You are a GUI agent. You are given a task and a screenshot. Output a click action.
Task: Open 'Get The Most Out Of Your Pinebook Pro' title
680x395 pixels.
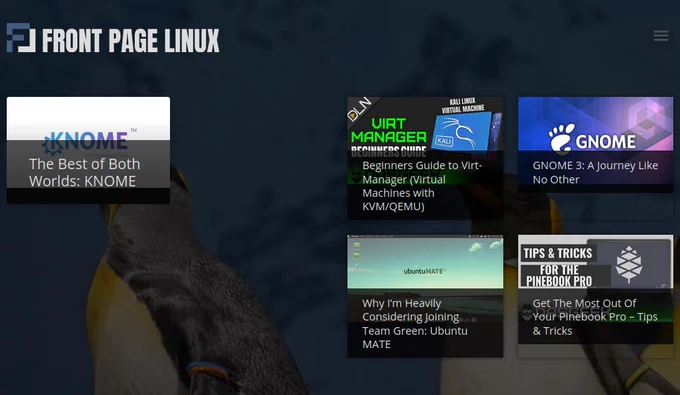595,317
